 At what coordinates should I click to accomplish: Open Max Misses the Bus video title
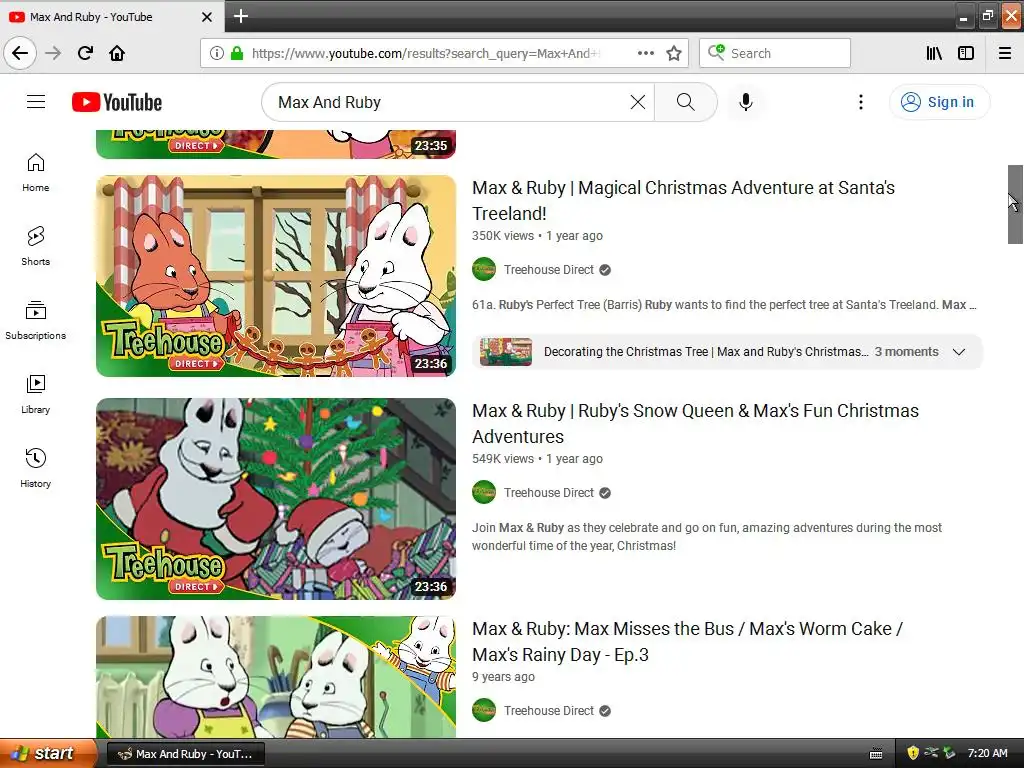point(687,641)
